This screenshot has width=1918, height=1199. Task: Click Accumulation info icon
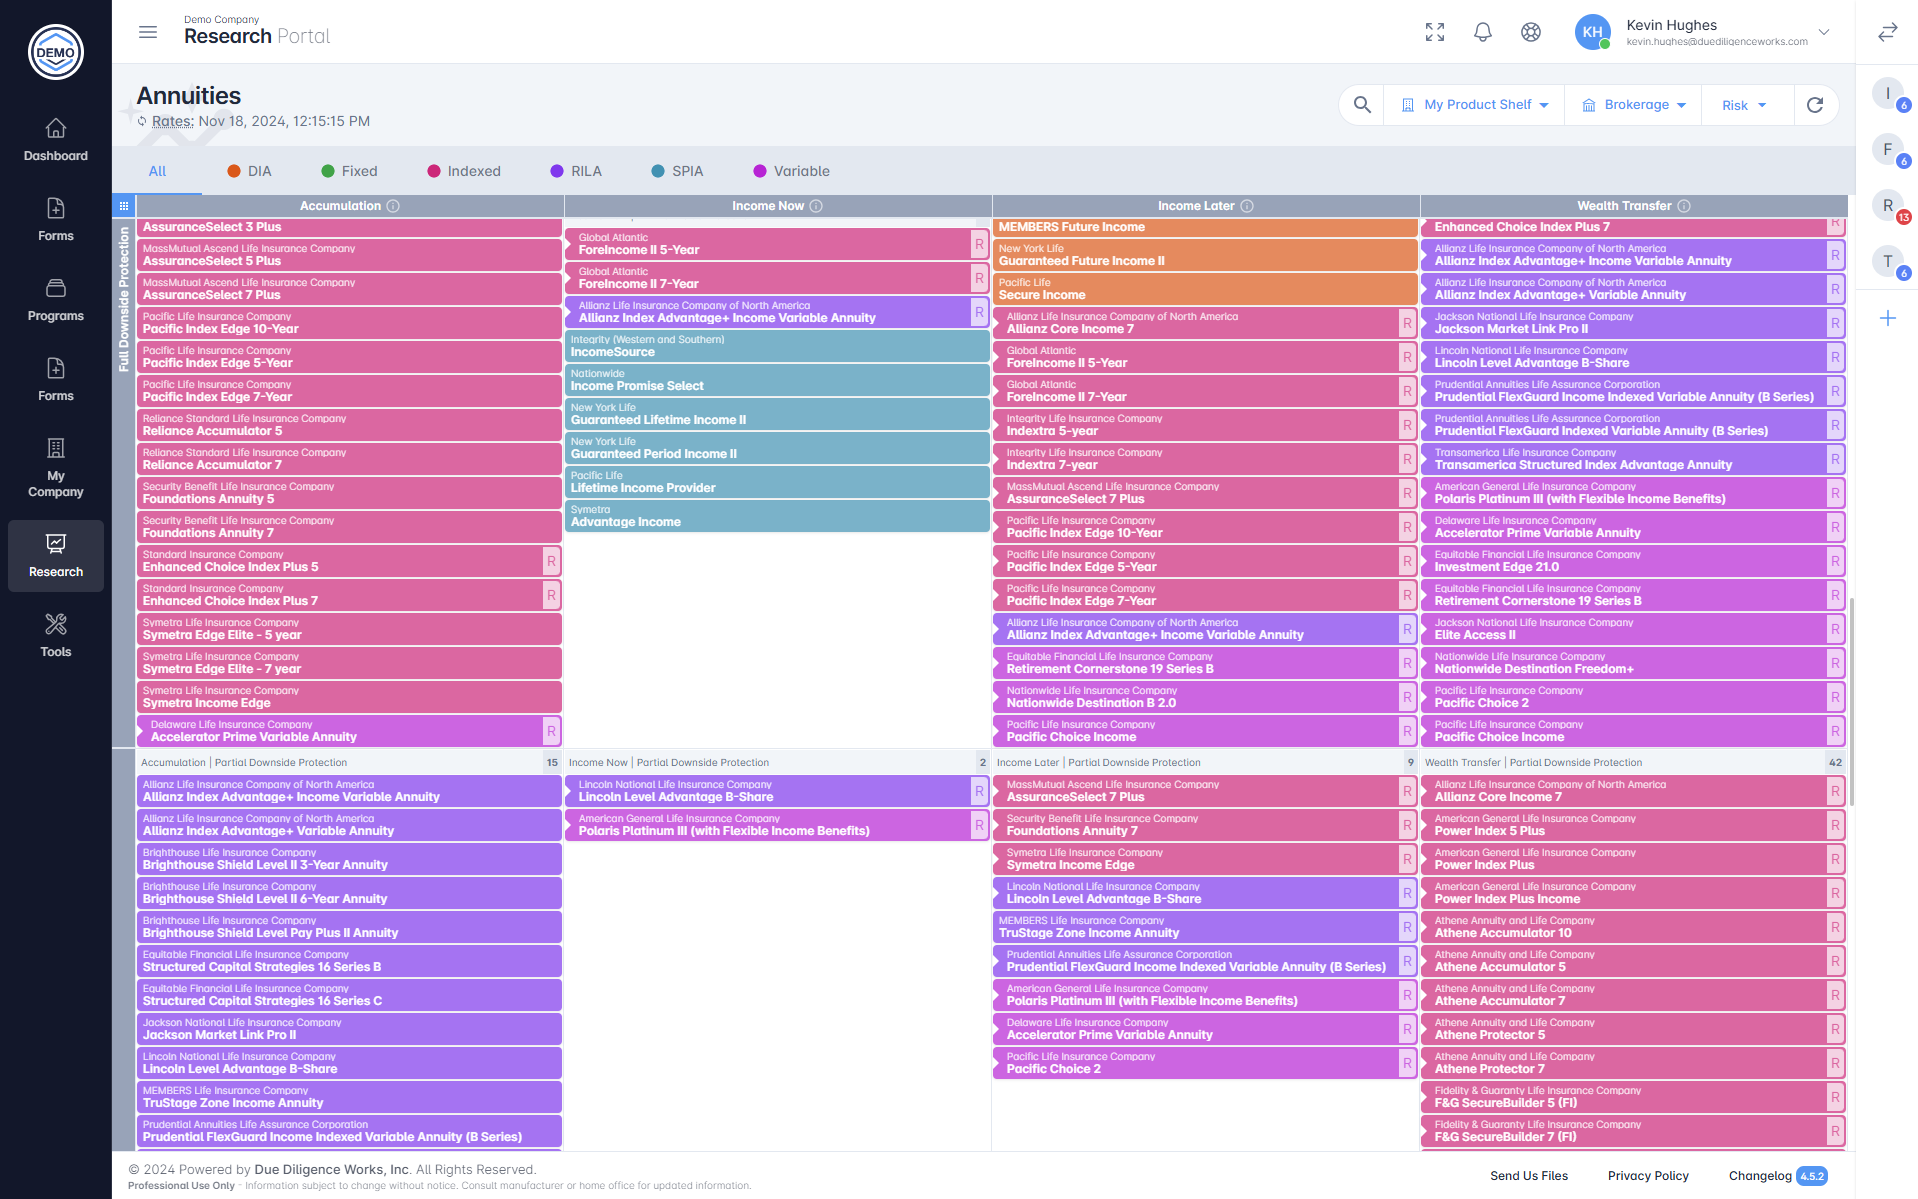(393, 206)
